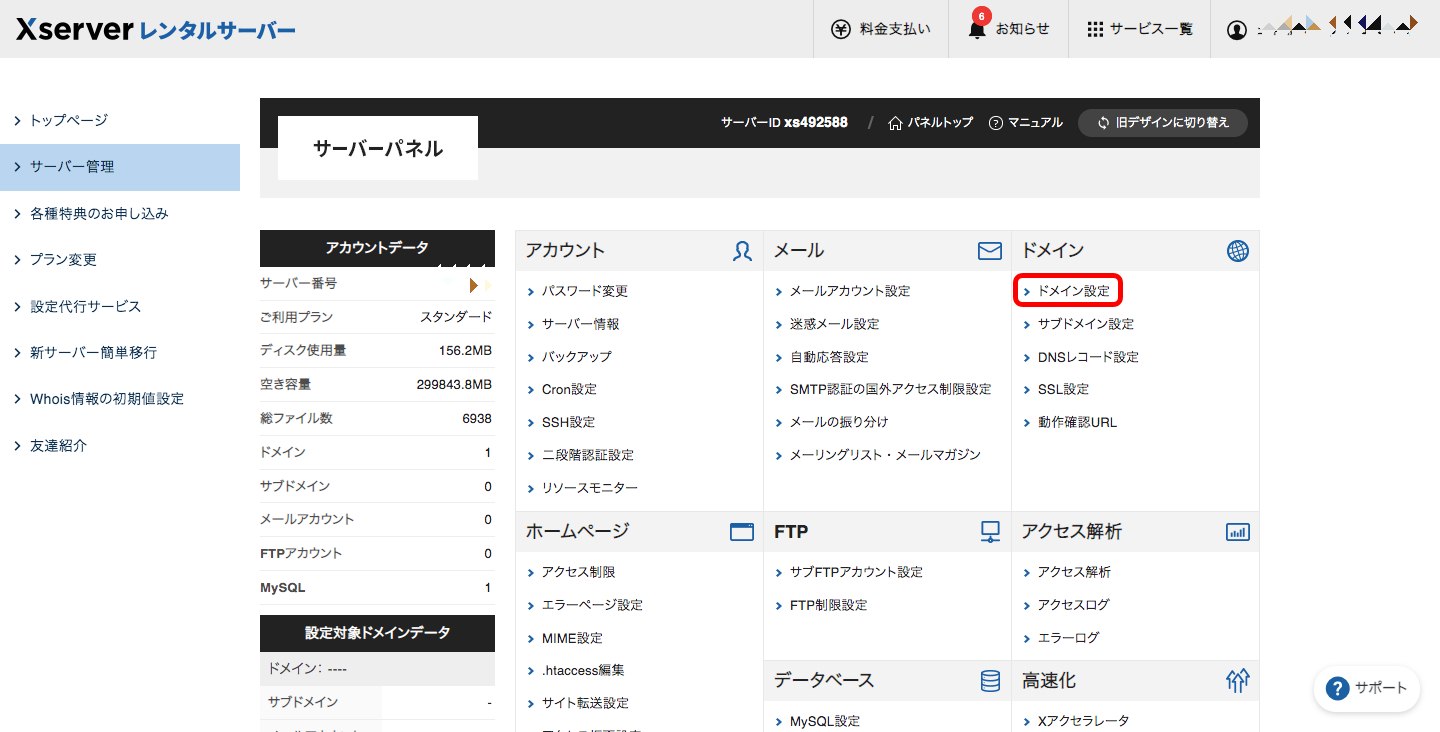This screenshot has height=732, width=1440.
Task: Open メールアカウント設定 link
Action: pos(849,291)
